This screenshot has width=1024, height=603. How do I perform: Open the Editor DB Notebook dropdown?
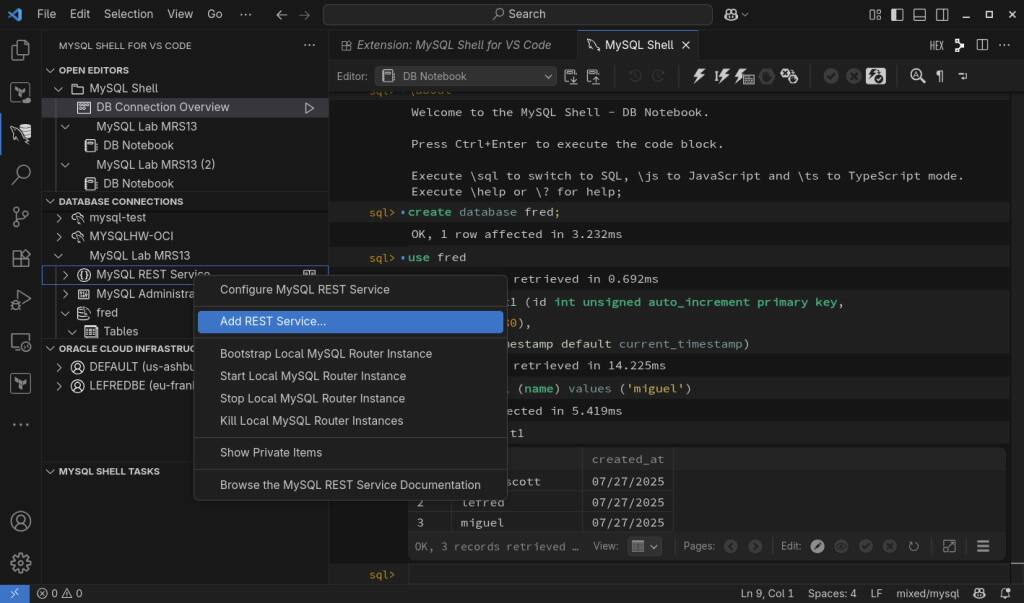465,76
